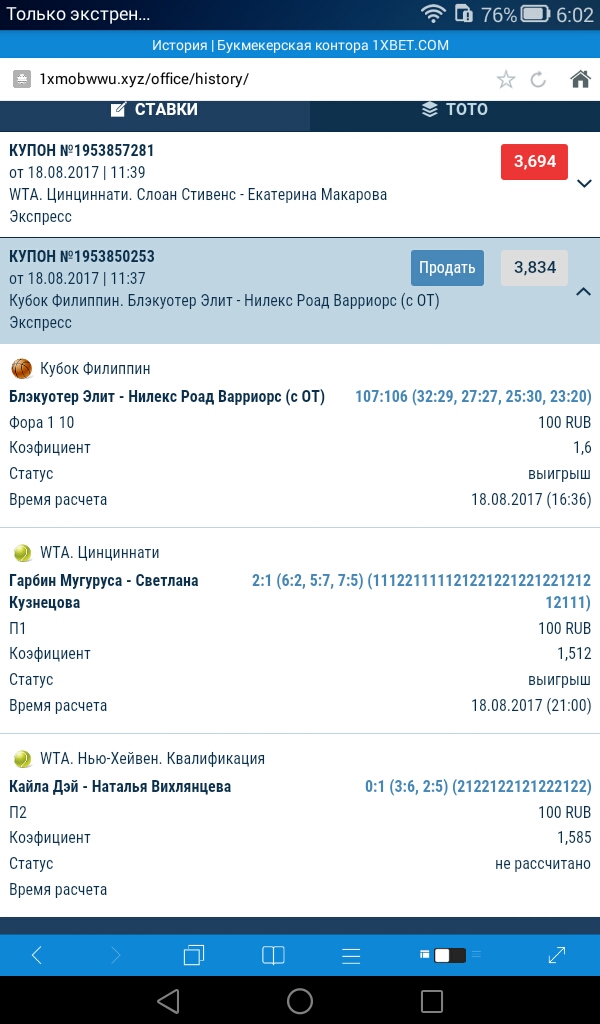
Task: Enter fullscreen with expand arrows icon
Action: pyautogui.click(x=557, y=955)
